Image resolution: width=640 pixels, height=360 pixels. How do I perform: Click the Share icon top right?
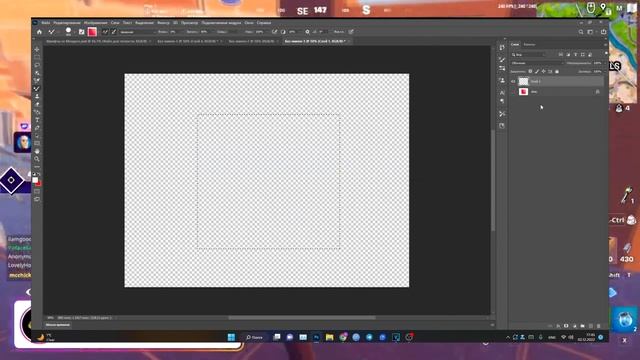[604, 32]
